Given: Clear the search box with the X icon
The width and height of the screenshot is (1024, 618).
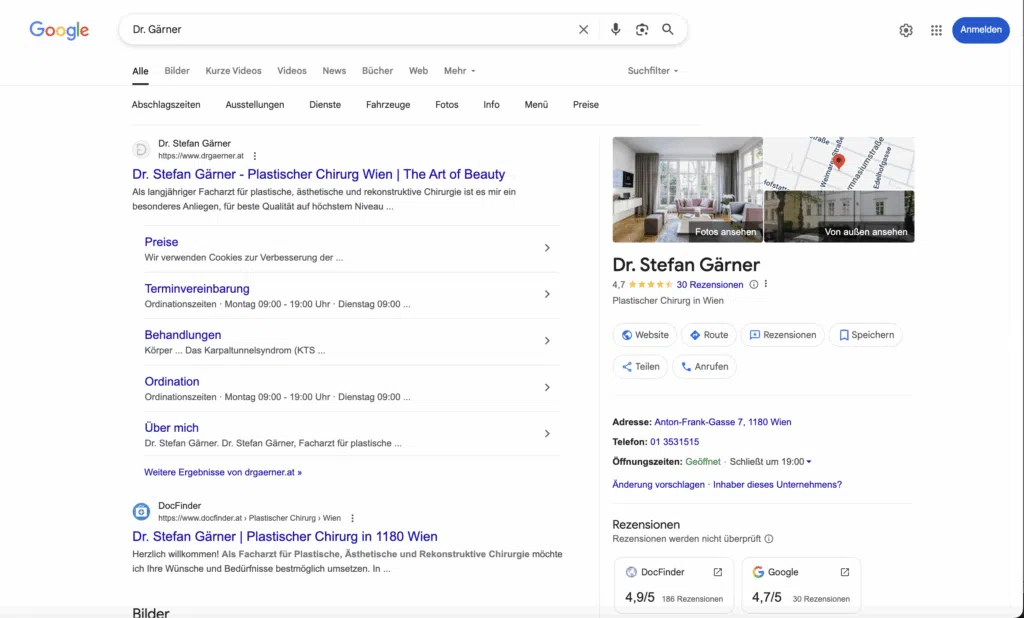Looking at the screenshot, I should [583, 29].
